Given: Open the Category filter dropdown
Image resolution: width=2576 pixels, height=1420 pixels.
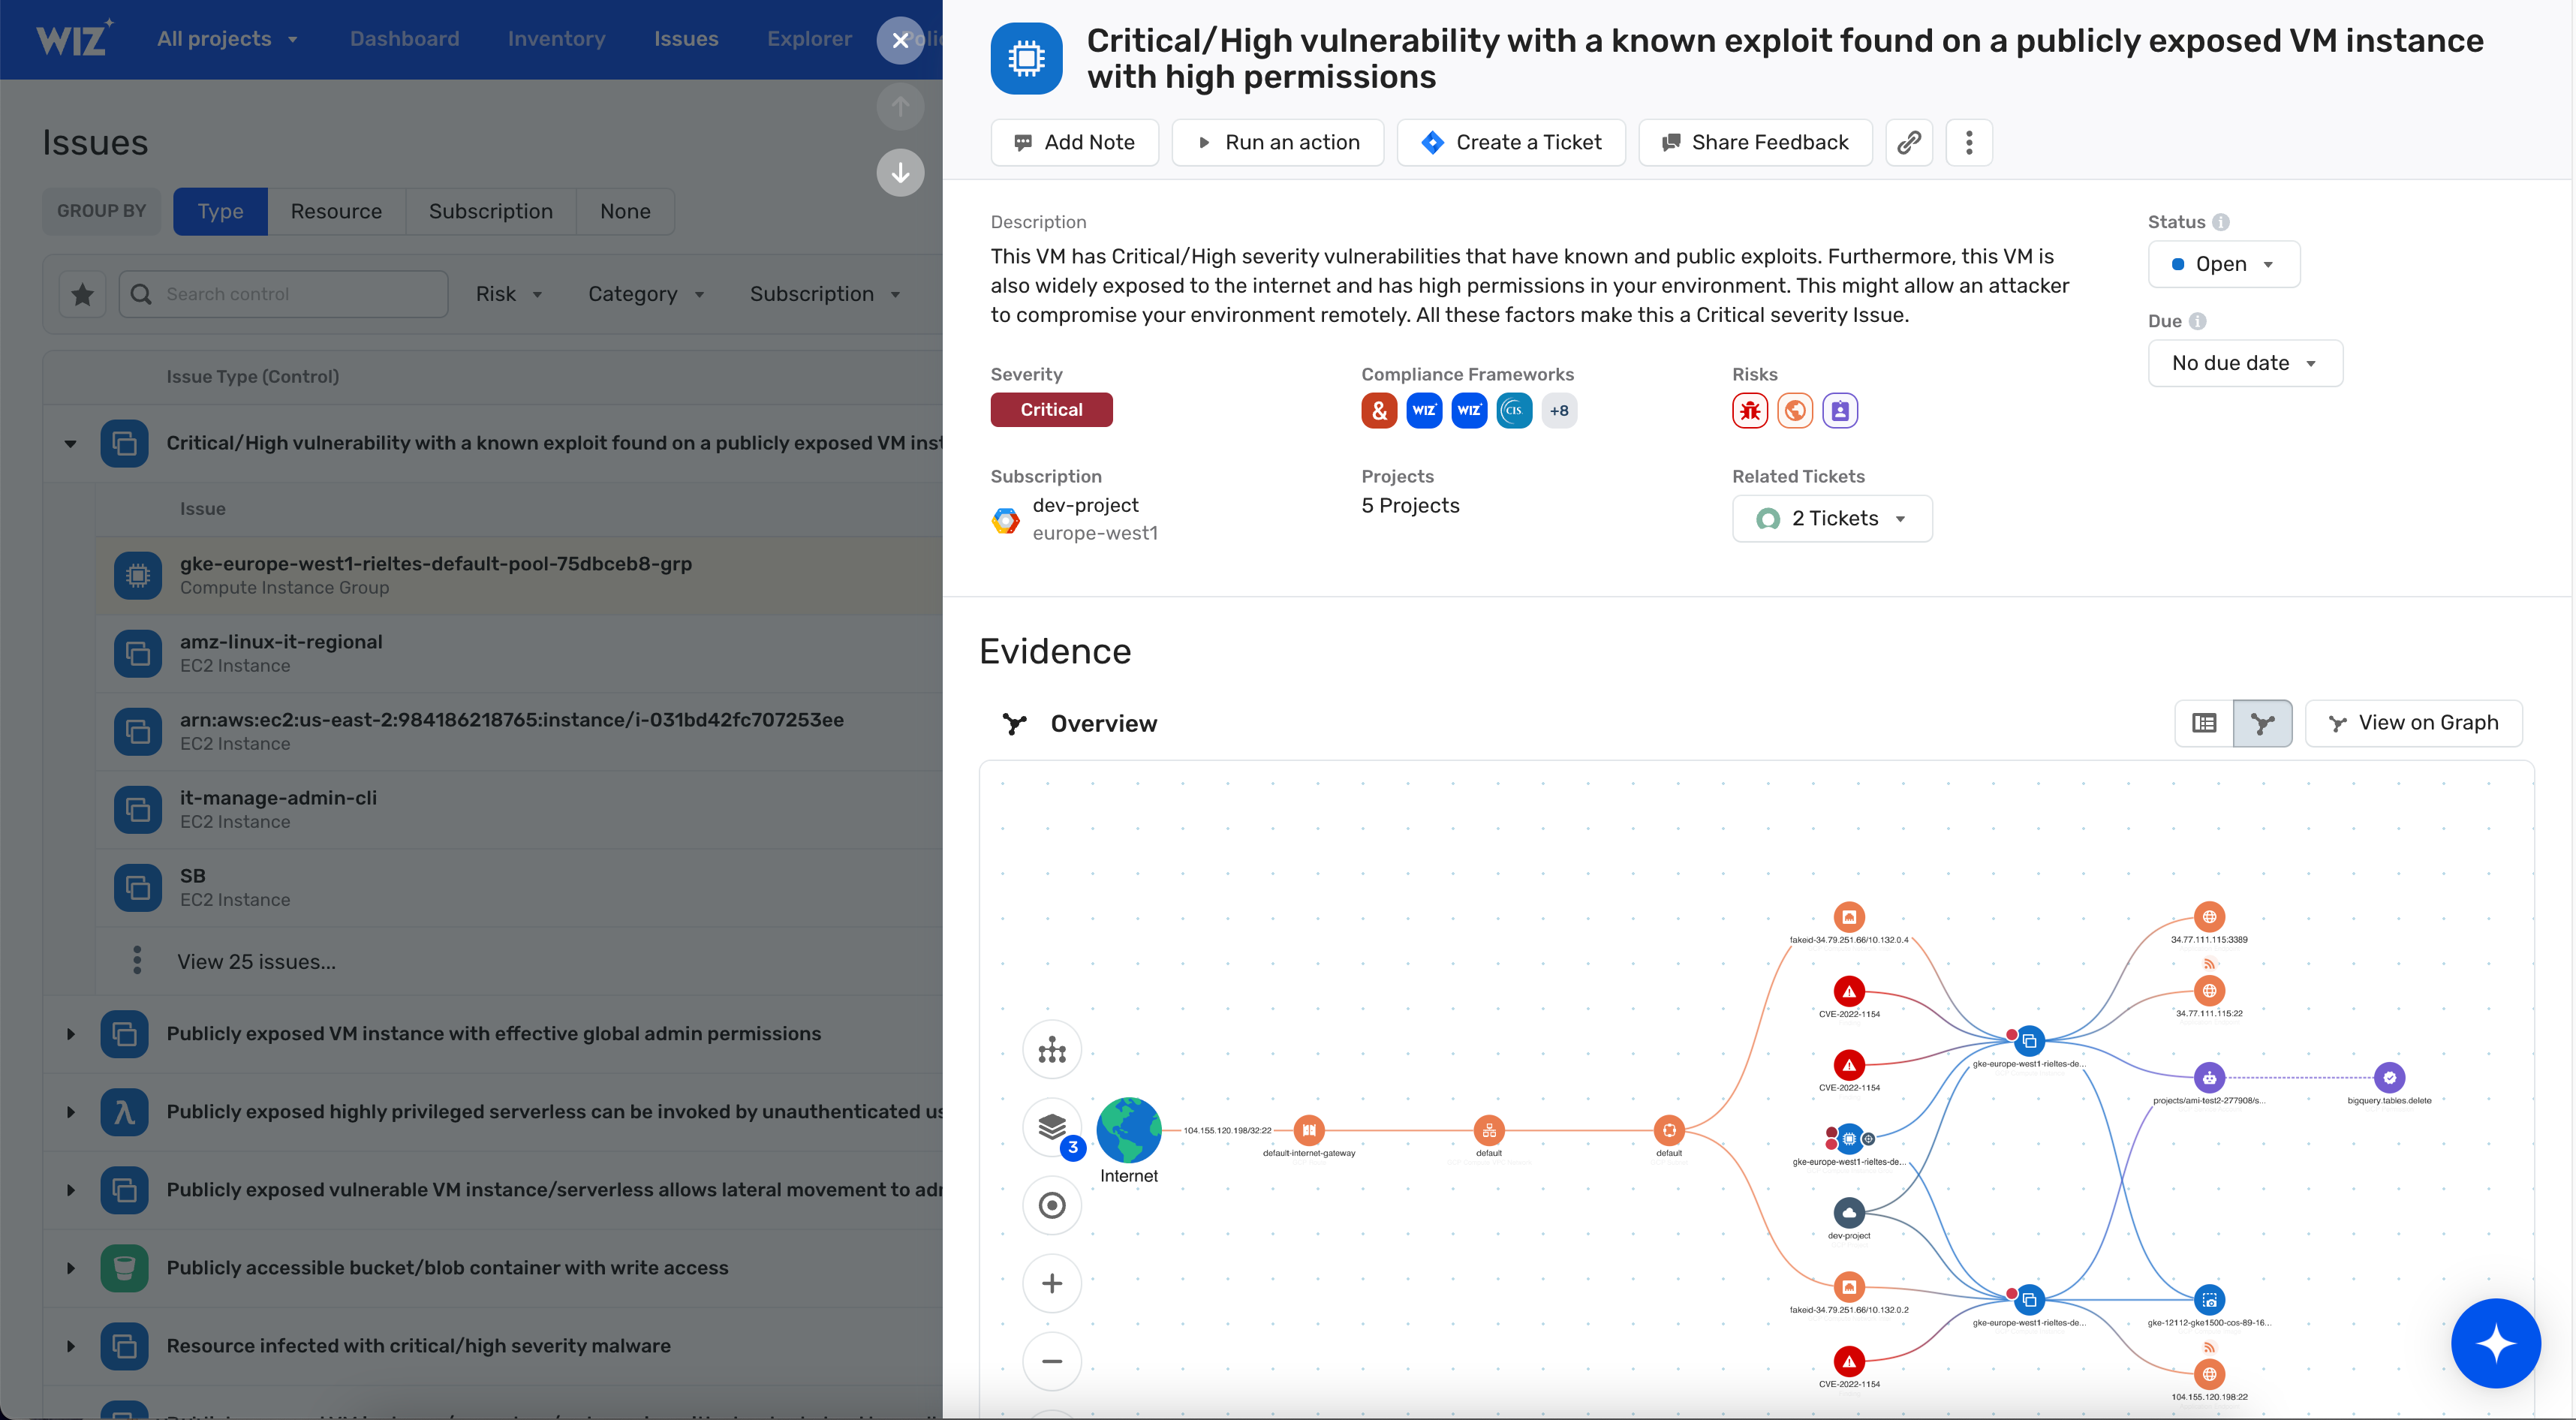Looking at the screenshot, I should pyautogui.click(x=646, y=294).
